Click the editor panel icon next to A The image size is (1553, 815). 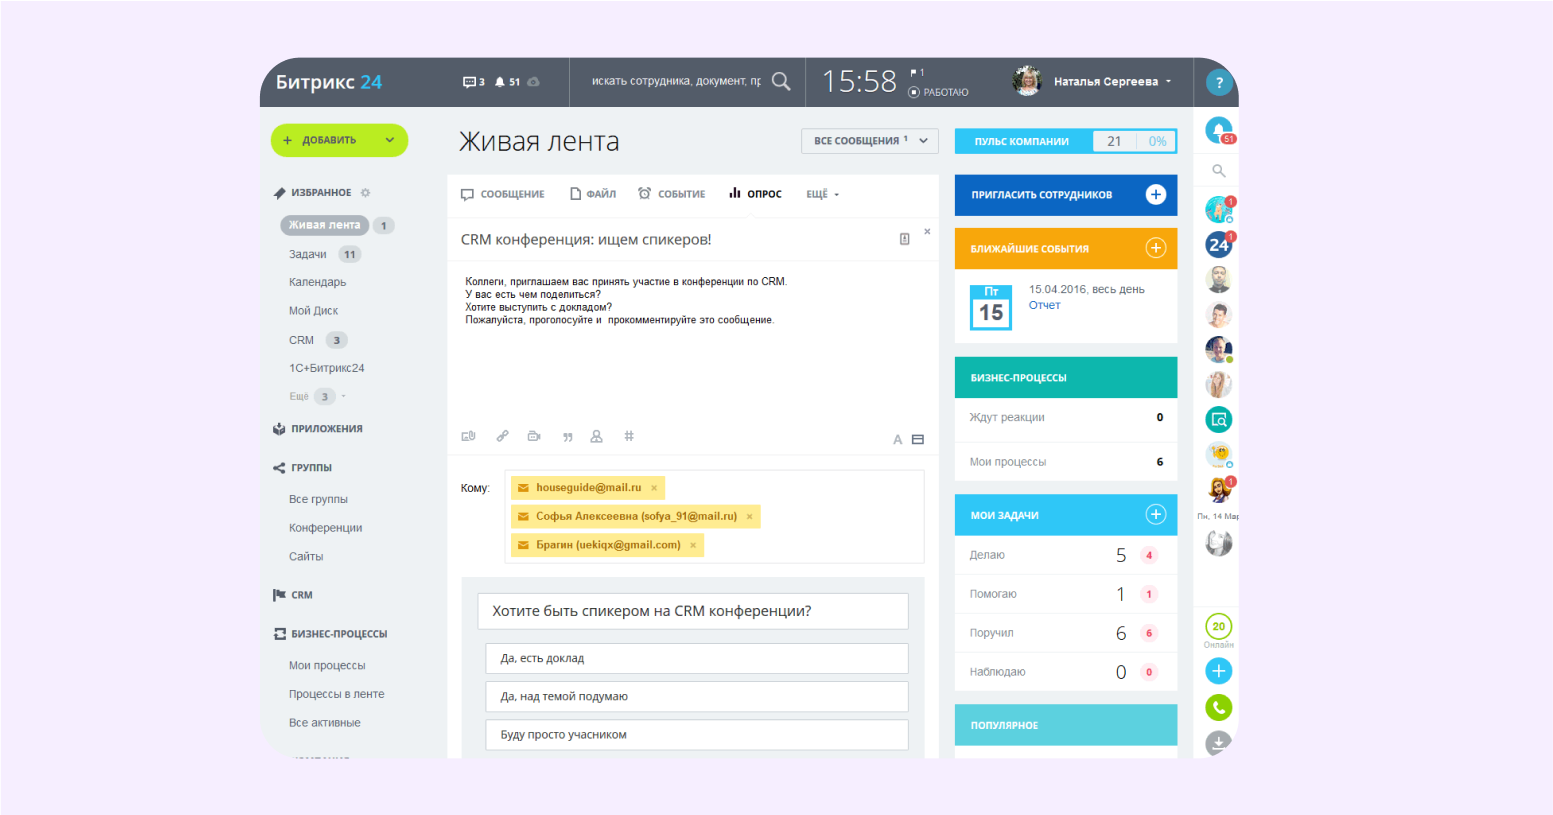[918, 440]
